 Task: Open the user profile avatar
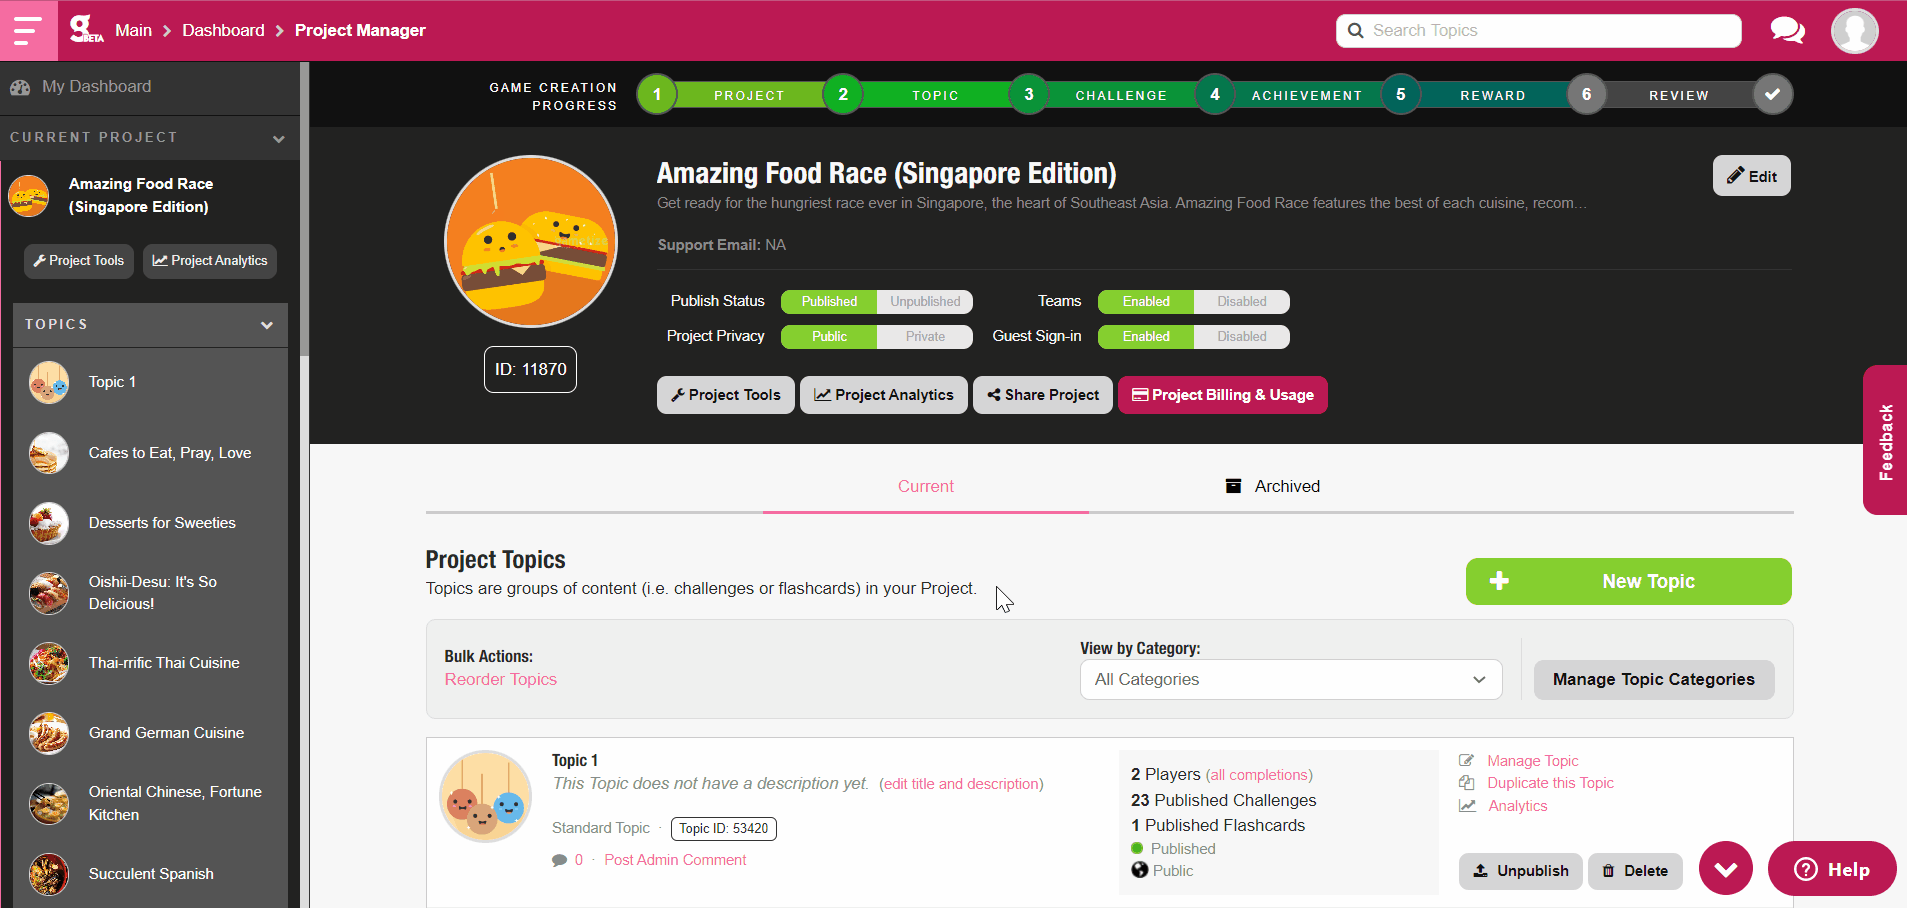pyautogui.click(x=1854, y=31)
